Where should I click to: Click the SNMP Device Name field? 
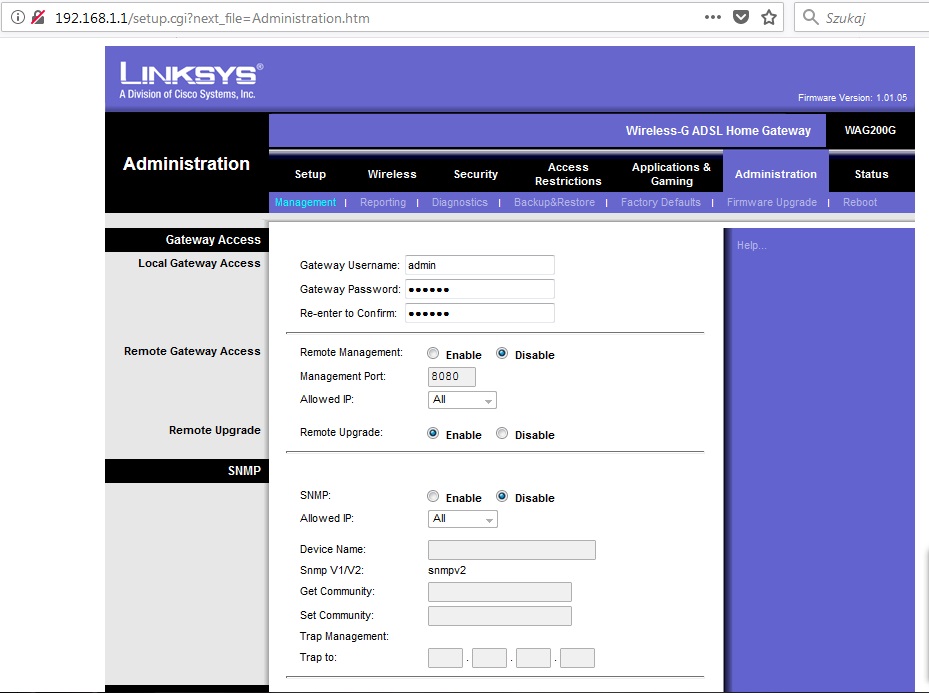point(512,550)
